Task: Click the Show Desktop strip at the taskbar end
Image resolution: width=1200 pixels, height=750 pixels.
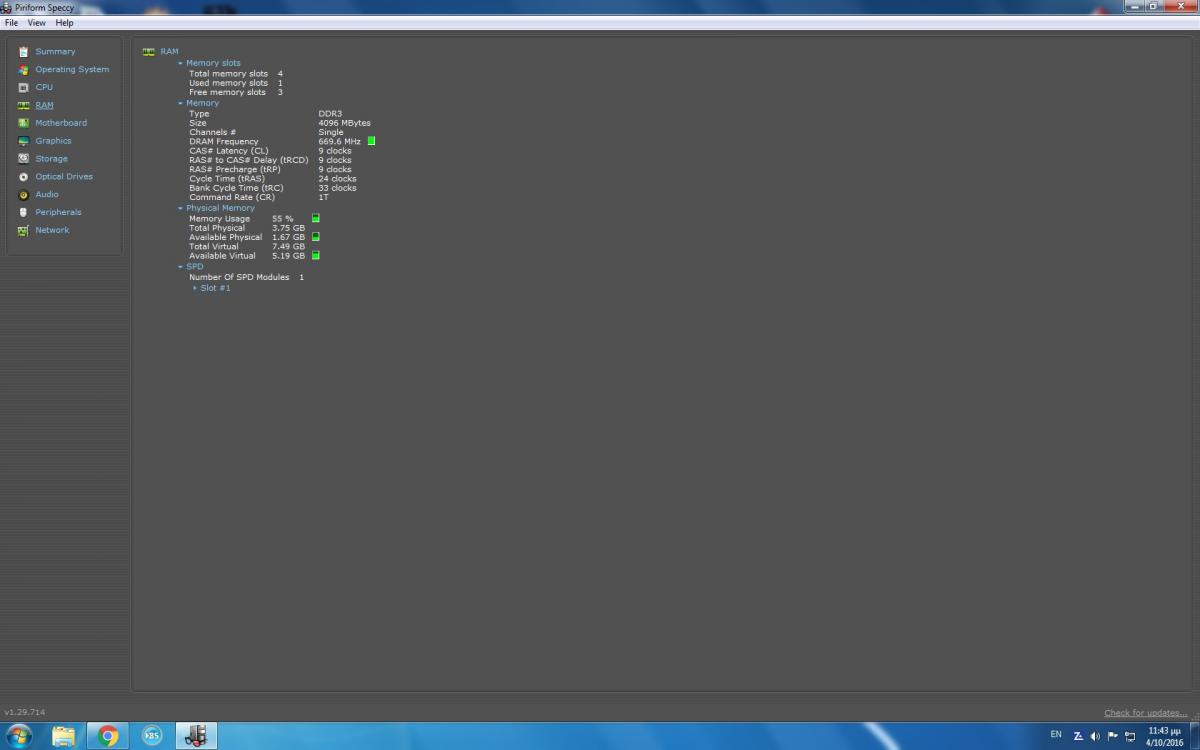Action: click(x=1195, y=737)
